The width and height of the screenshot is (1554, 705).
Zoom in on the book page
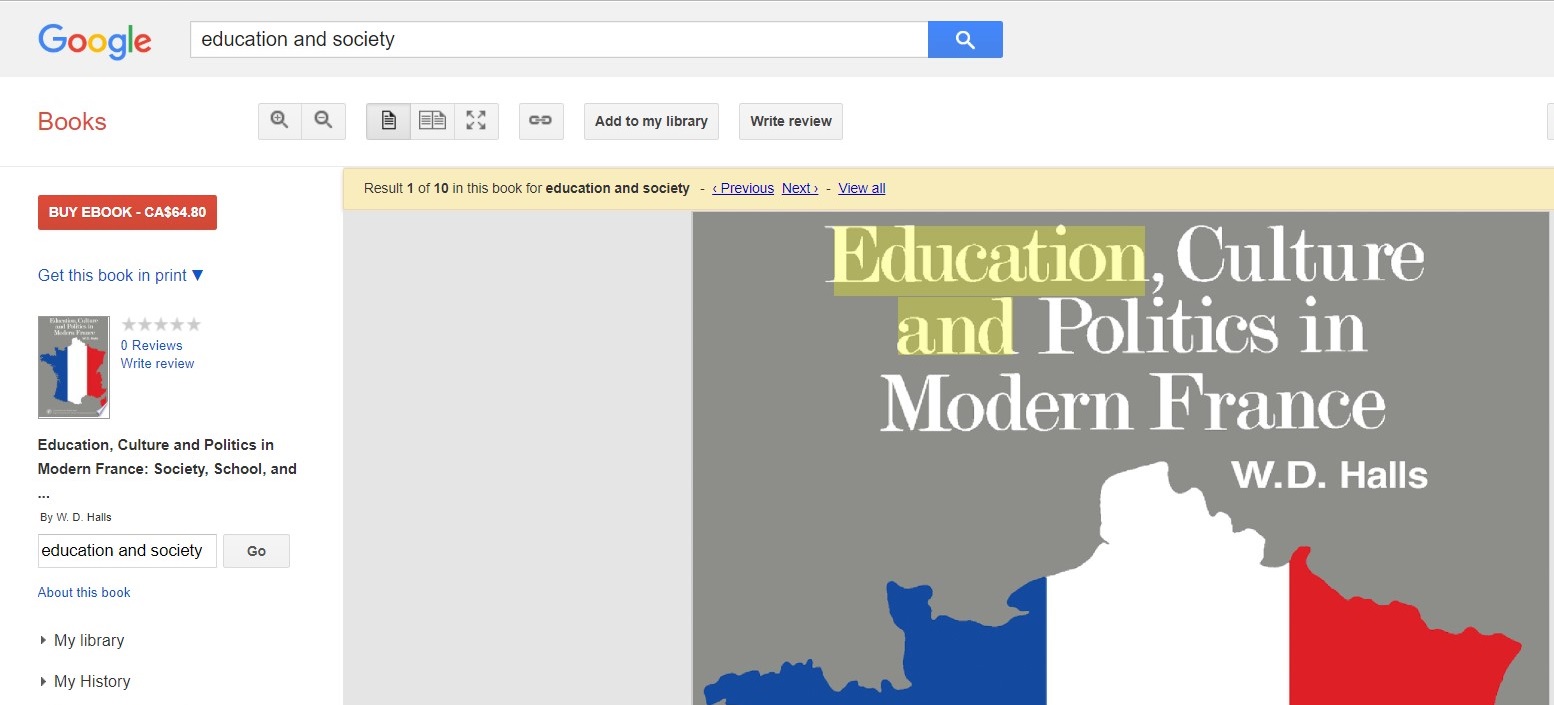279,120
